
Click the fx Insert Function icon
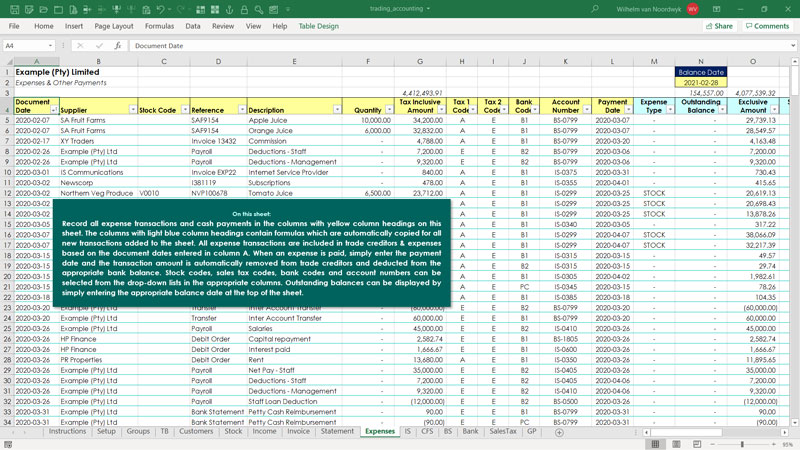117,45
